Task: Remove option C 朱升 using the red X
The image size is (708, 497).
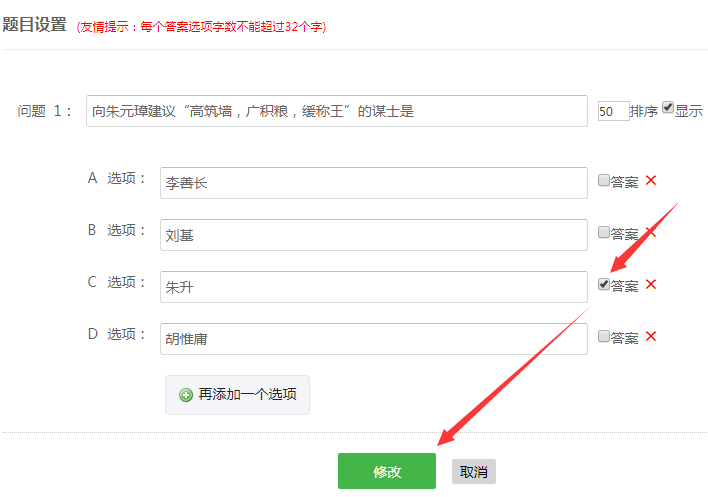Action: 651,284
